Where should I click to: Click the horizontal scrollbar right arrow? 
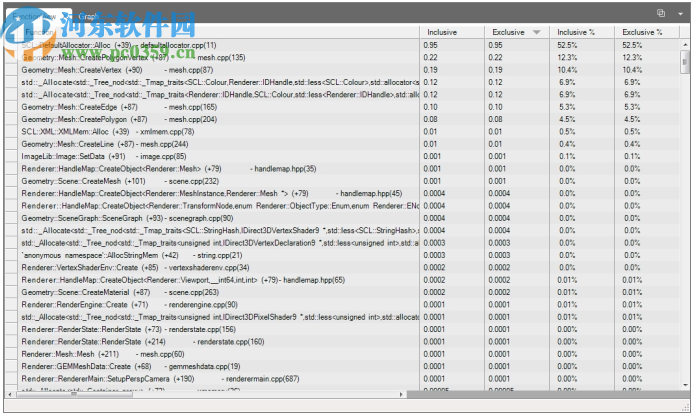401,394
